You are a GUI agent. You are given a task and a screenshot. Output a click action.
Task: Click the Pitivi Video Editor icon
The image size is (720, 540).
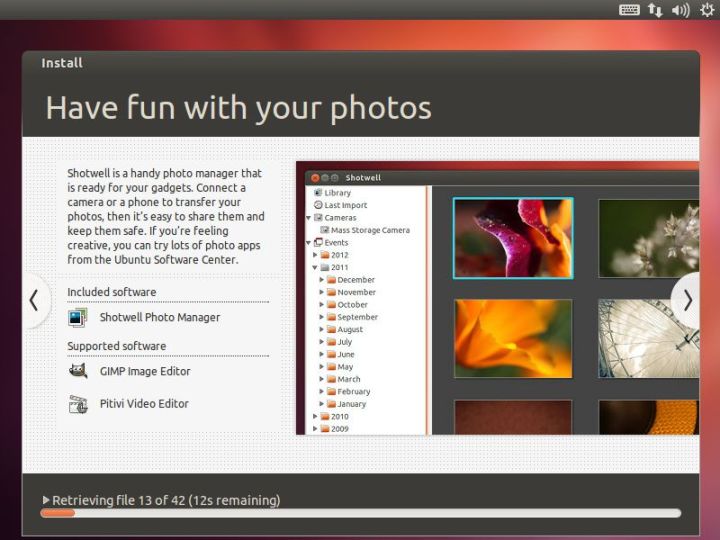tap(78, 404)
